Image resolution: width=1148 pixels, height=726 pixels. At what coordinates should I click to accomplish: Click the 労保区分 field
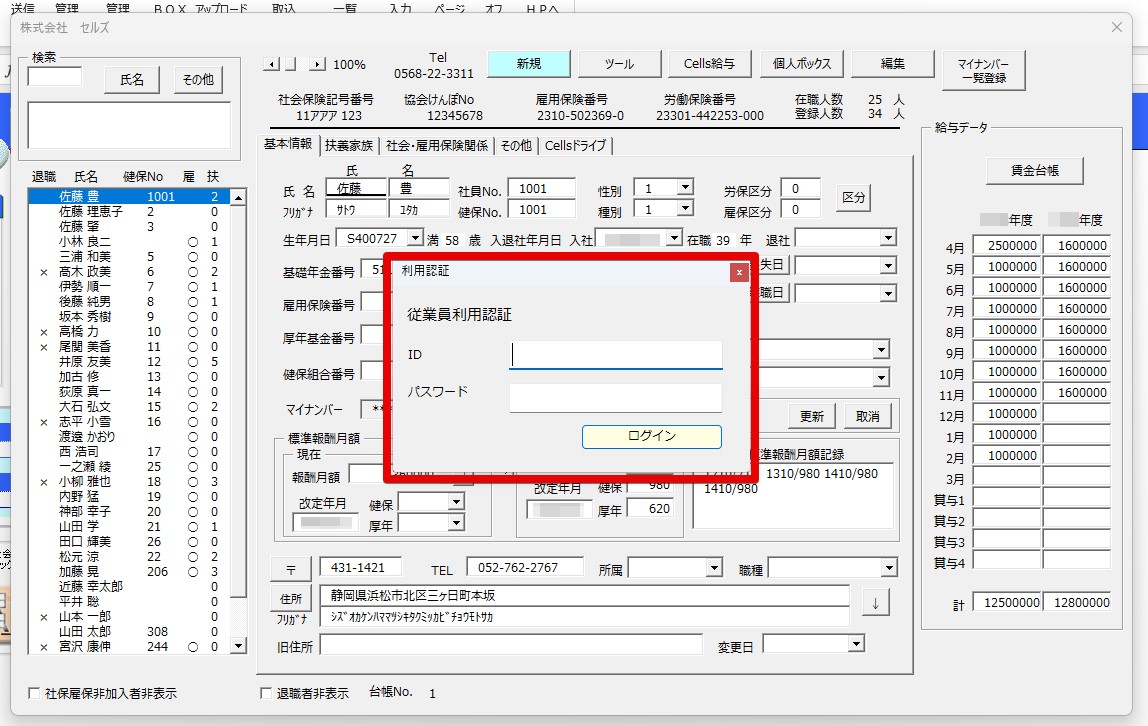800,189
